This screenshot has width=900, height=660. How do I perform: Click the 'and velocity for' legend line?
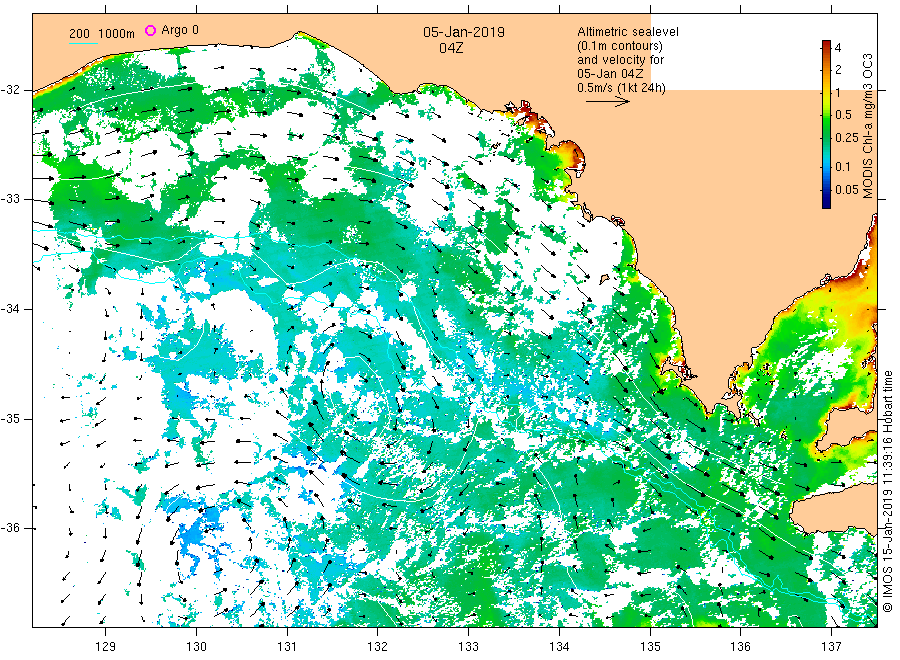click(620, 60)
